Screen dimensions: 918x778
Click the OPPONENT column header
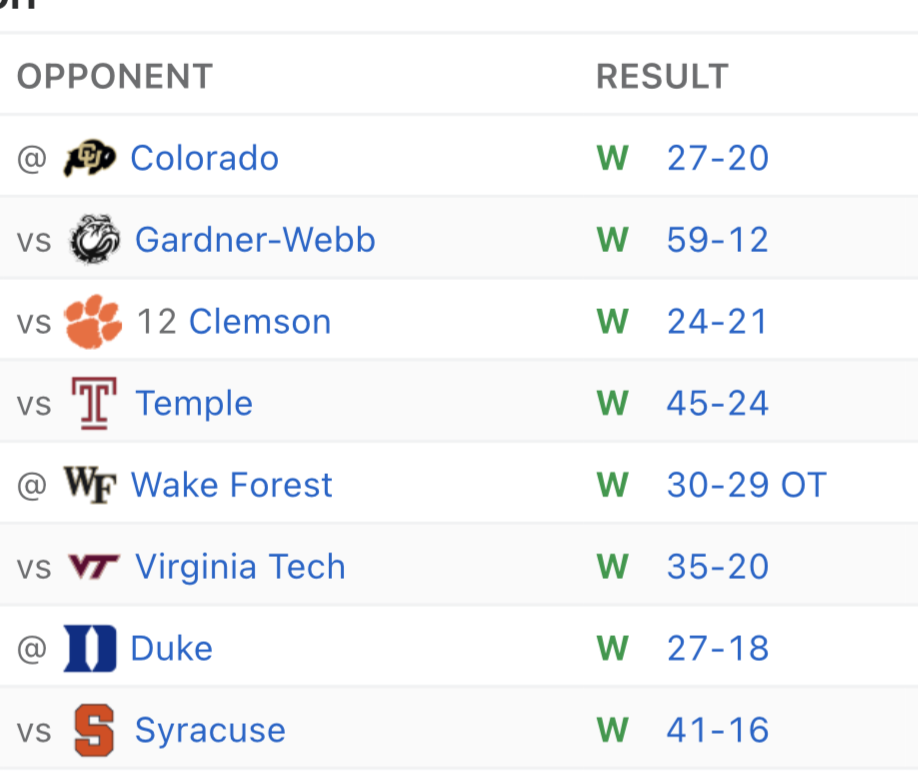point(115,76)
